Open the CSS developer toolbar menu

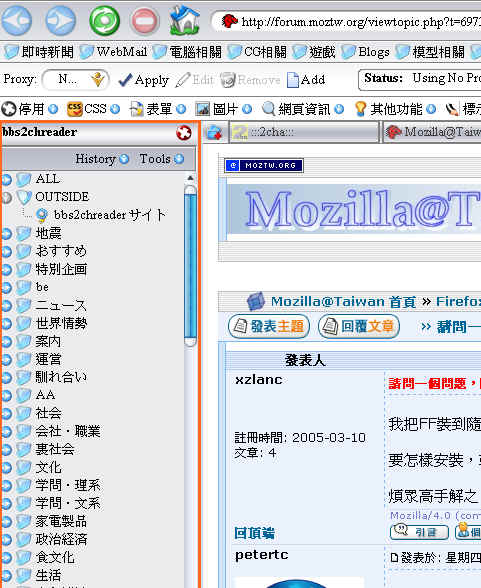[x=93, y=109]
